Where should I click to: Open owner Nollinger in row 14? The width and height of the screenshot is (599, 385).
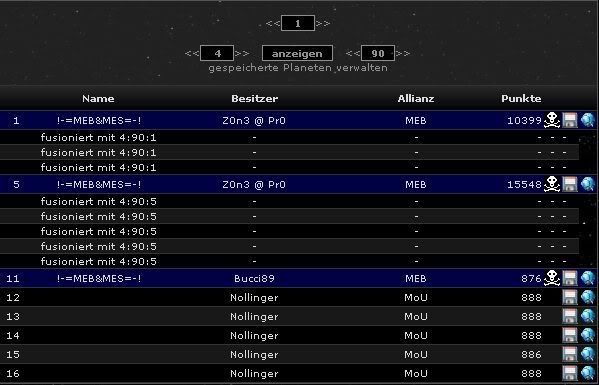click(x=254, y=336)
